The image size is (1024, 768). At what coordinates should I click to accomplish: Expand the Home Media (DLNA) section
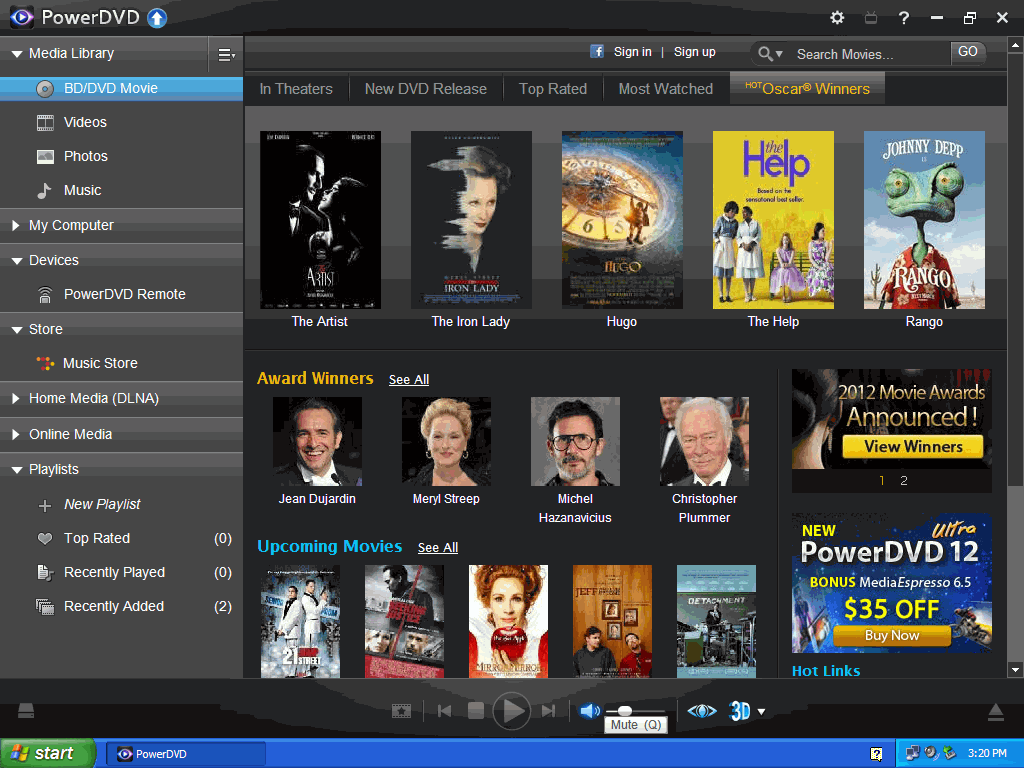coord(93,398)
